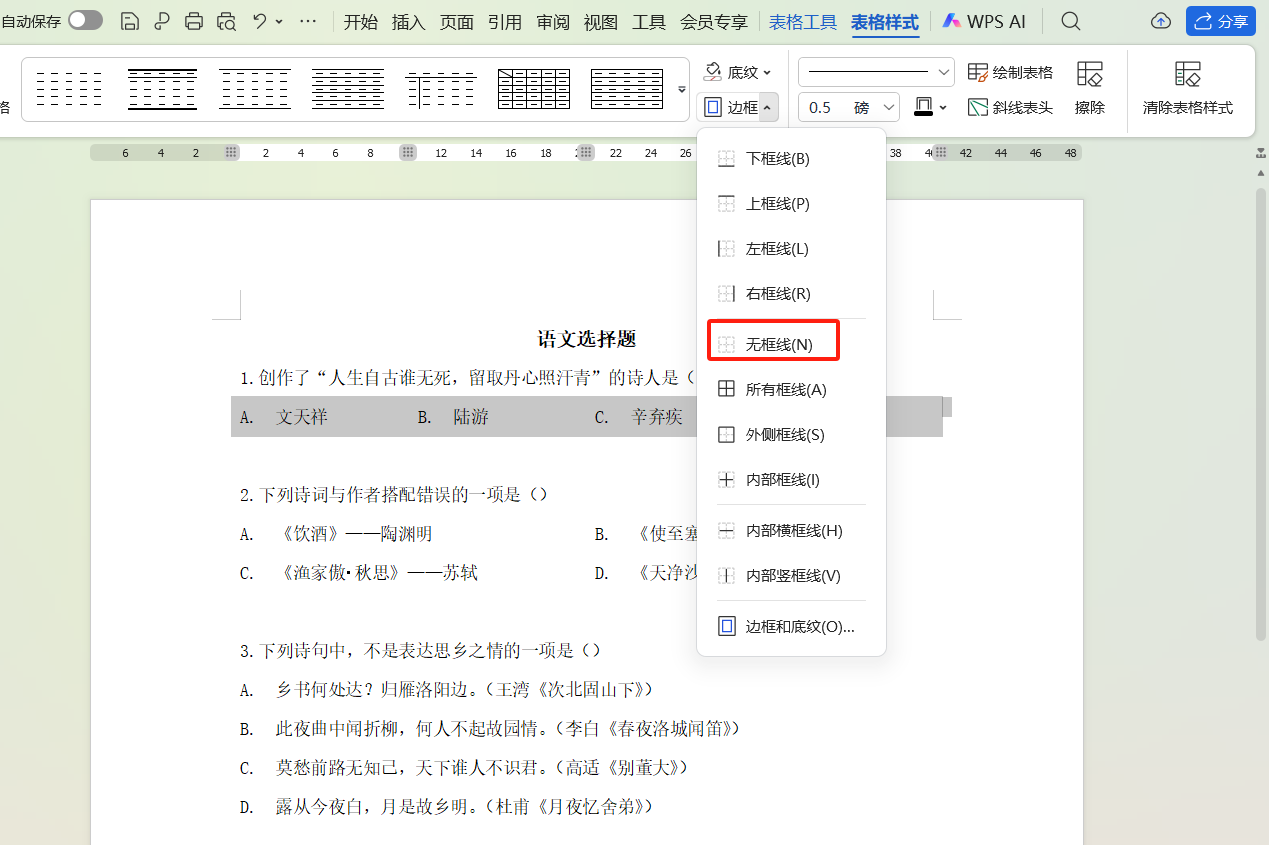Click the Save icon in quick access bar
The height and width of the screenshot is (845, 1269).
pos(130,20)
